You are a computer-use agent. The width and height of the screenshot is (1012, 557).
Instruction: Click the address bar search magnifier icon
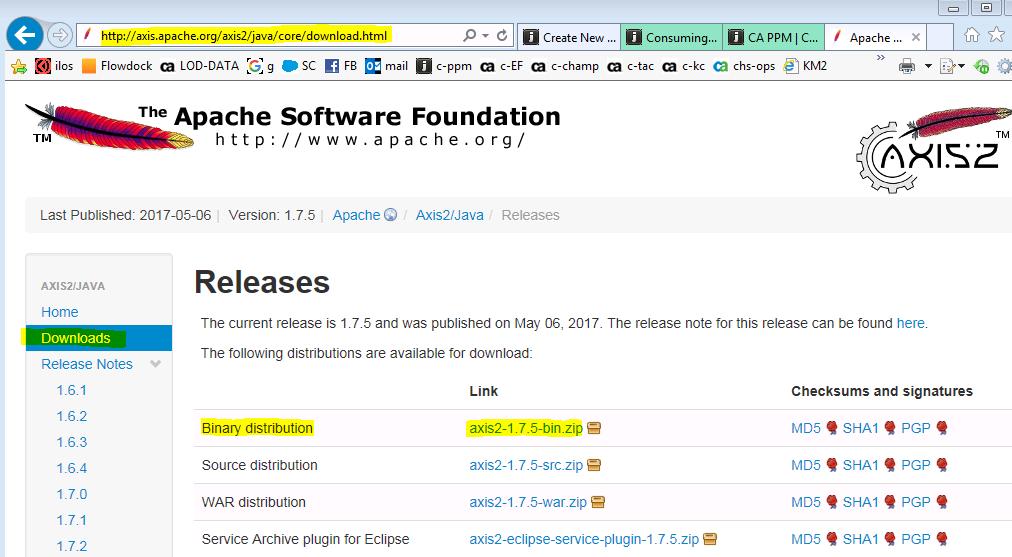click(x=469, y=36)
